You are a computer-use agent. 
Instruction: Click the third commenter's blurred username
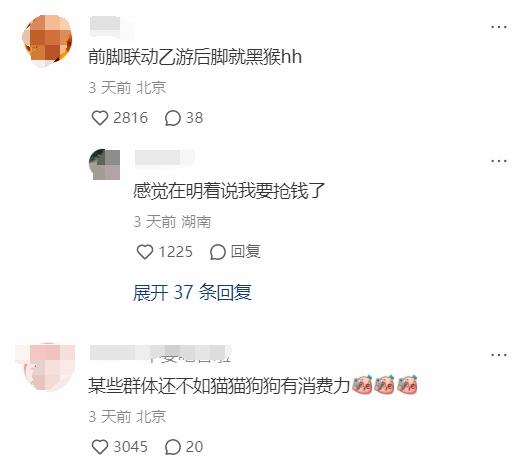pos(160,353)
